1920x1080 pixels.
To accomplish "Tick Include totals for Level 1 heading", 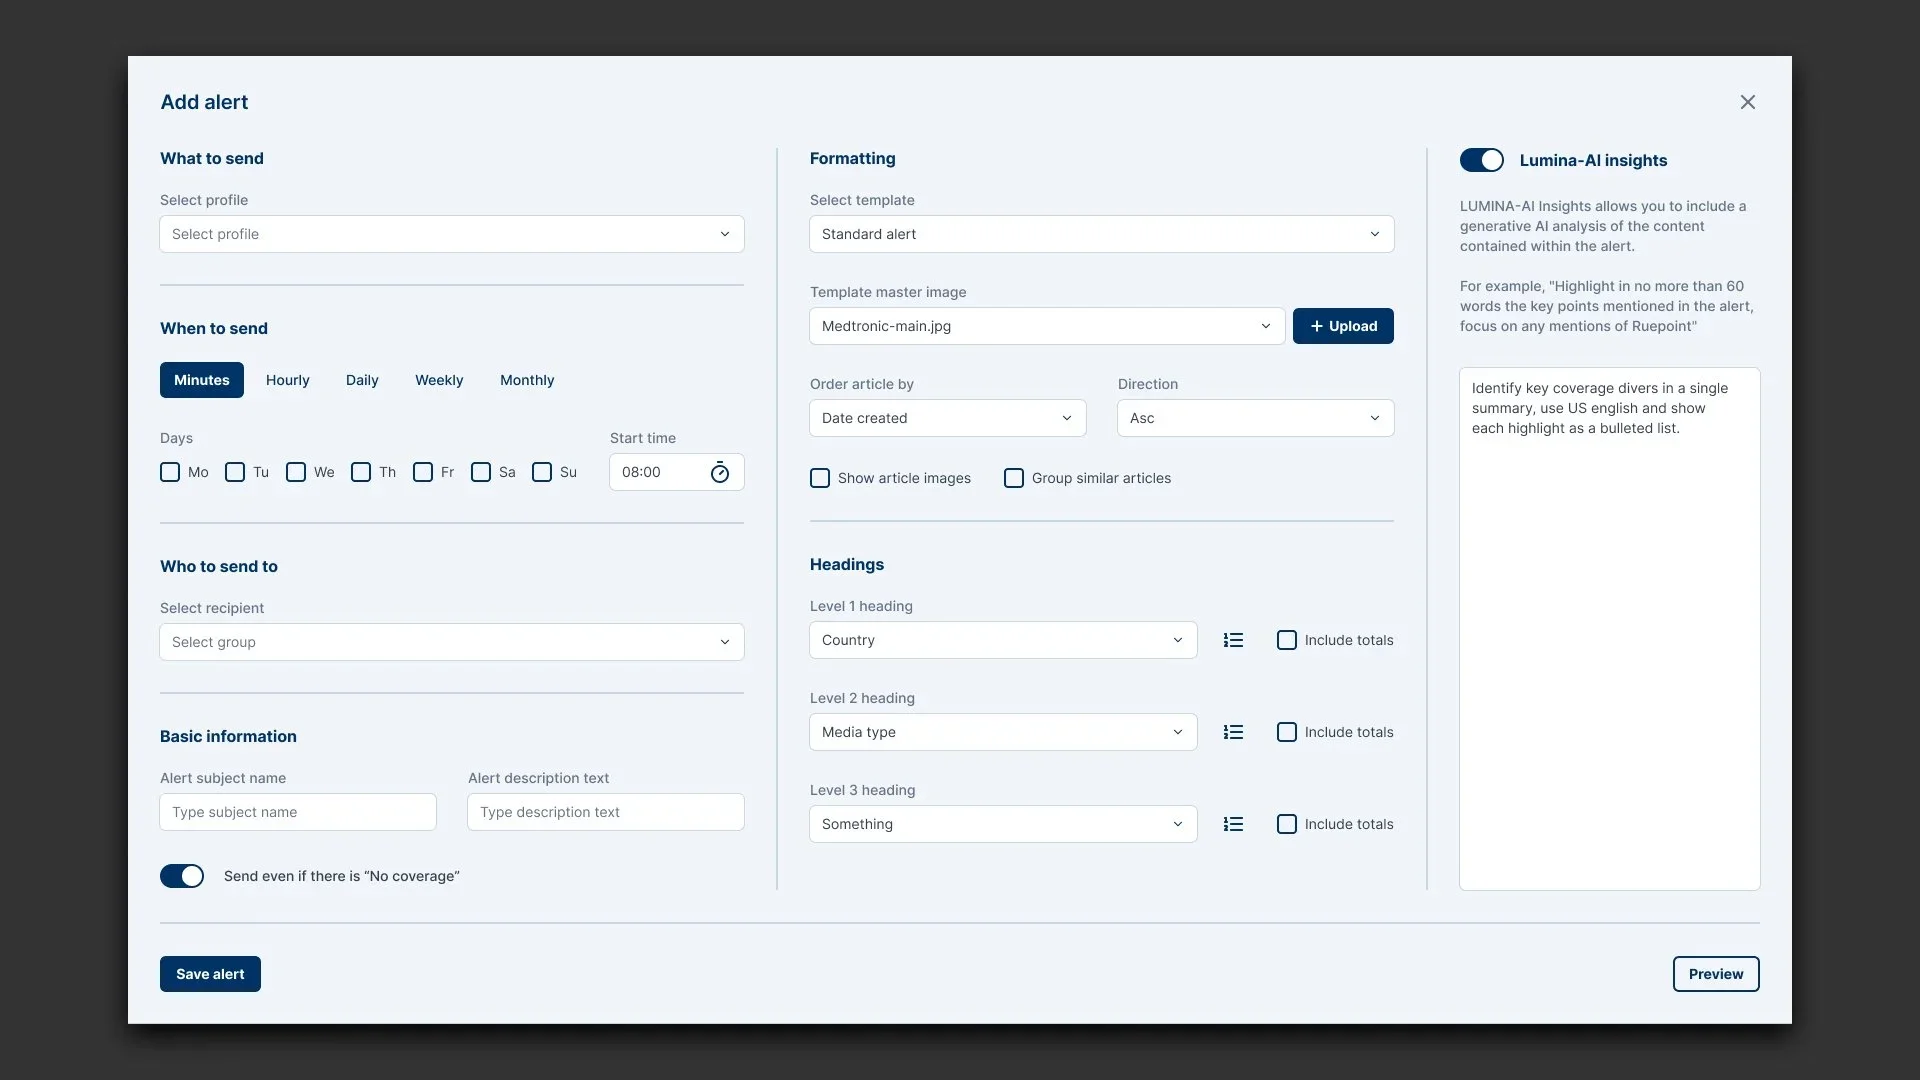I will (x=1287, y=640).
